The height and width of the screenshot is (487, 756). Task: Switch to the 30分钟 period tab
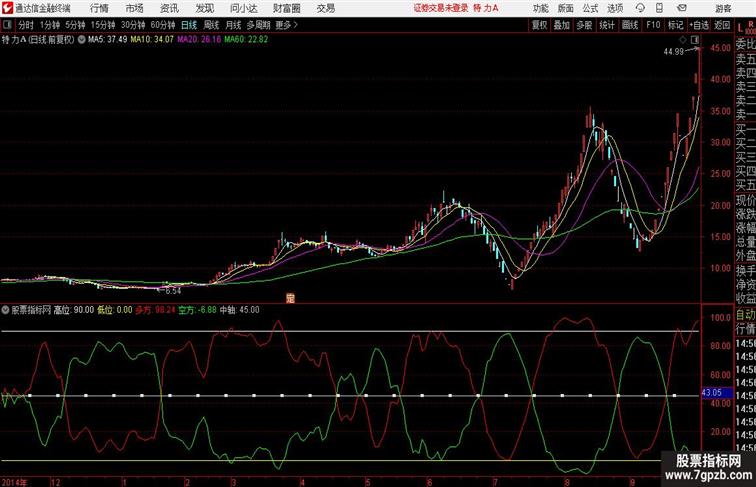133,25
